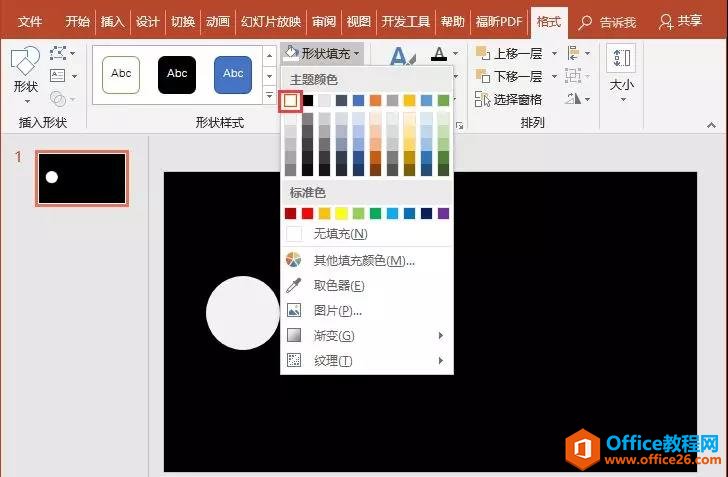Apply the black Abc shape style
Screen dimensions: 728x477
(x=177, y=74)
